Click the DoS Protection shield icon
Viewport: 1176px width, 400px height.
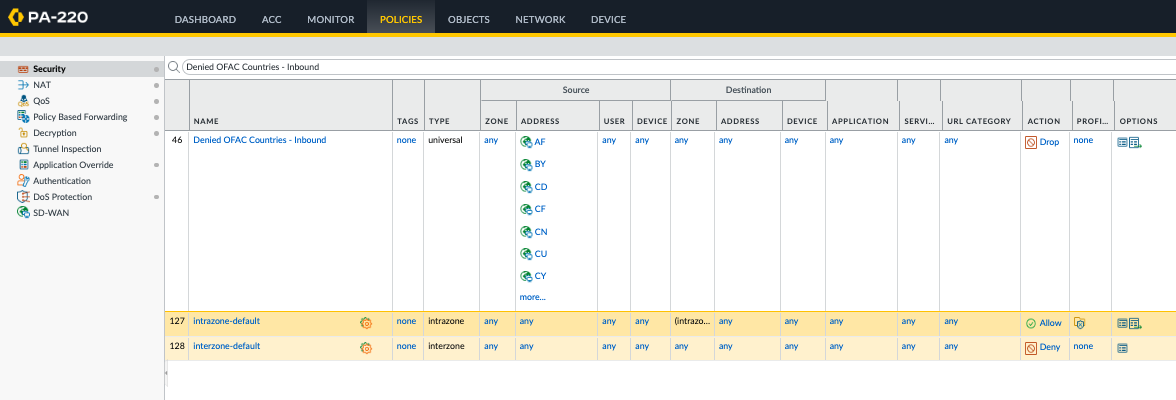tap(23, 197)
